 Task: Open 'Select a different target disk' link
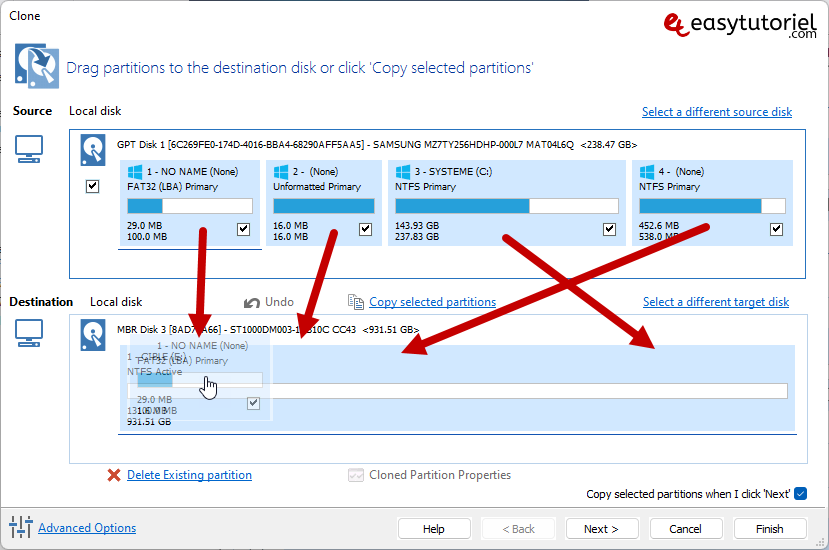point(716,301)
